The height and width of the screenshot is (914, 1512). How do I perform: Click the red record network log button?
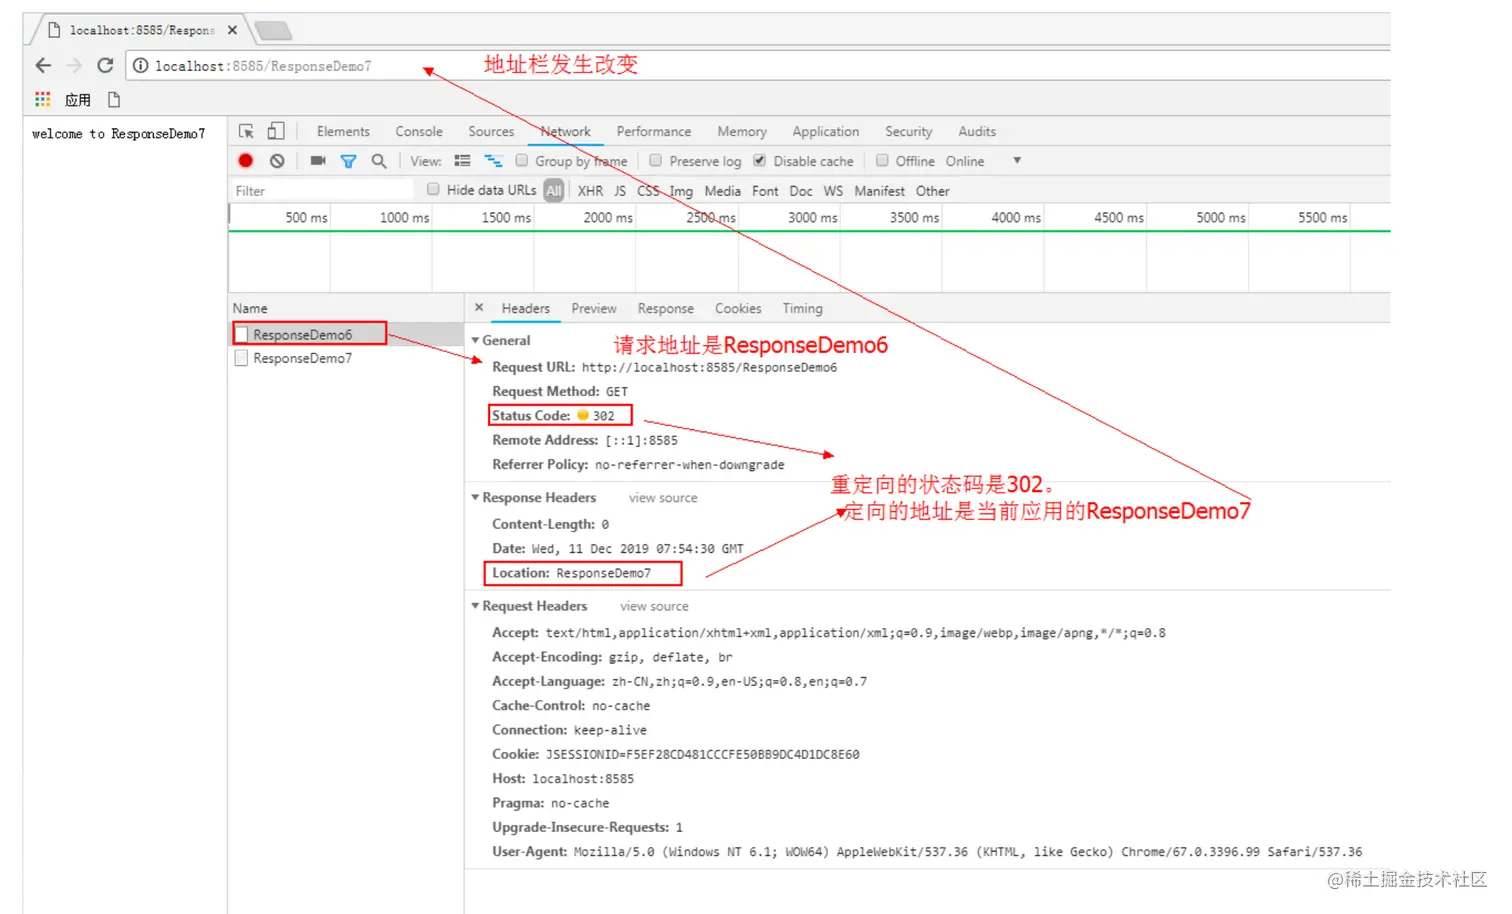pos(246,160)
